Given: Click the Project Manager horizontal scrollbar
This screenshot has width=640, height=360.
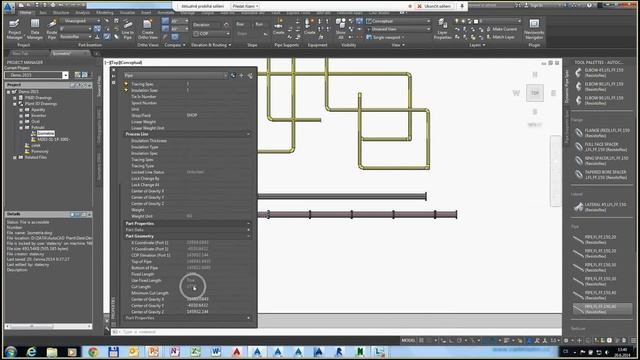Looking at the screenshot, I should (48, 326).
